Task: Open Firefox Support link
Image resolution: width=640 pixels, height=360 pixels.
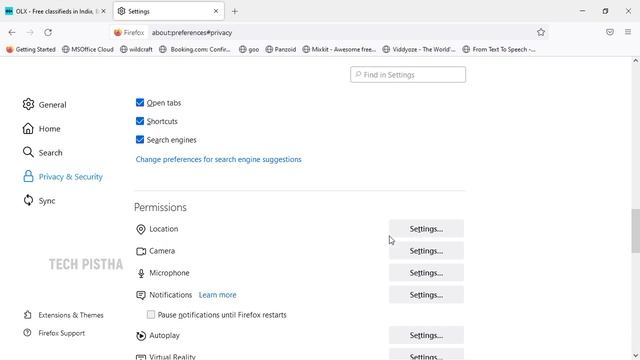Action: click(54, 333)
